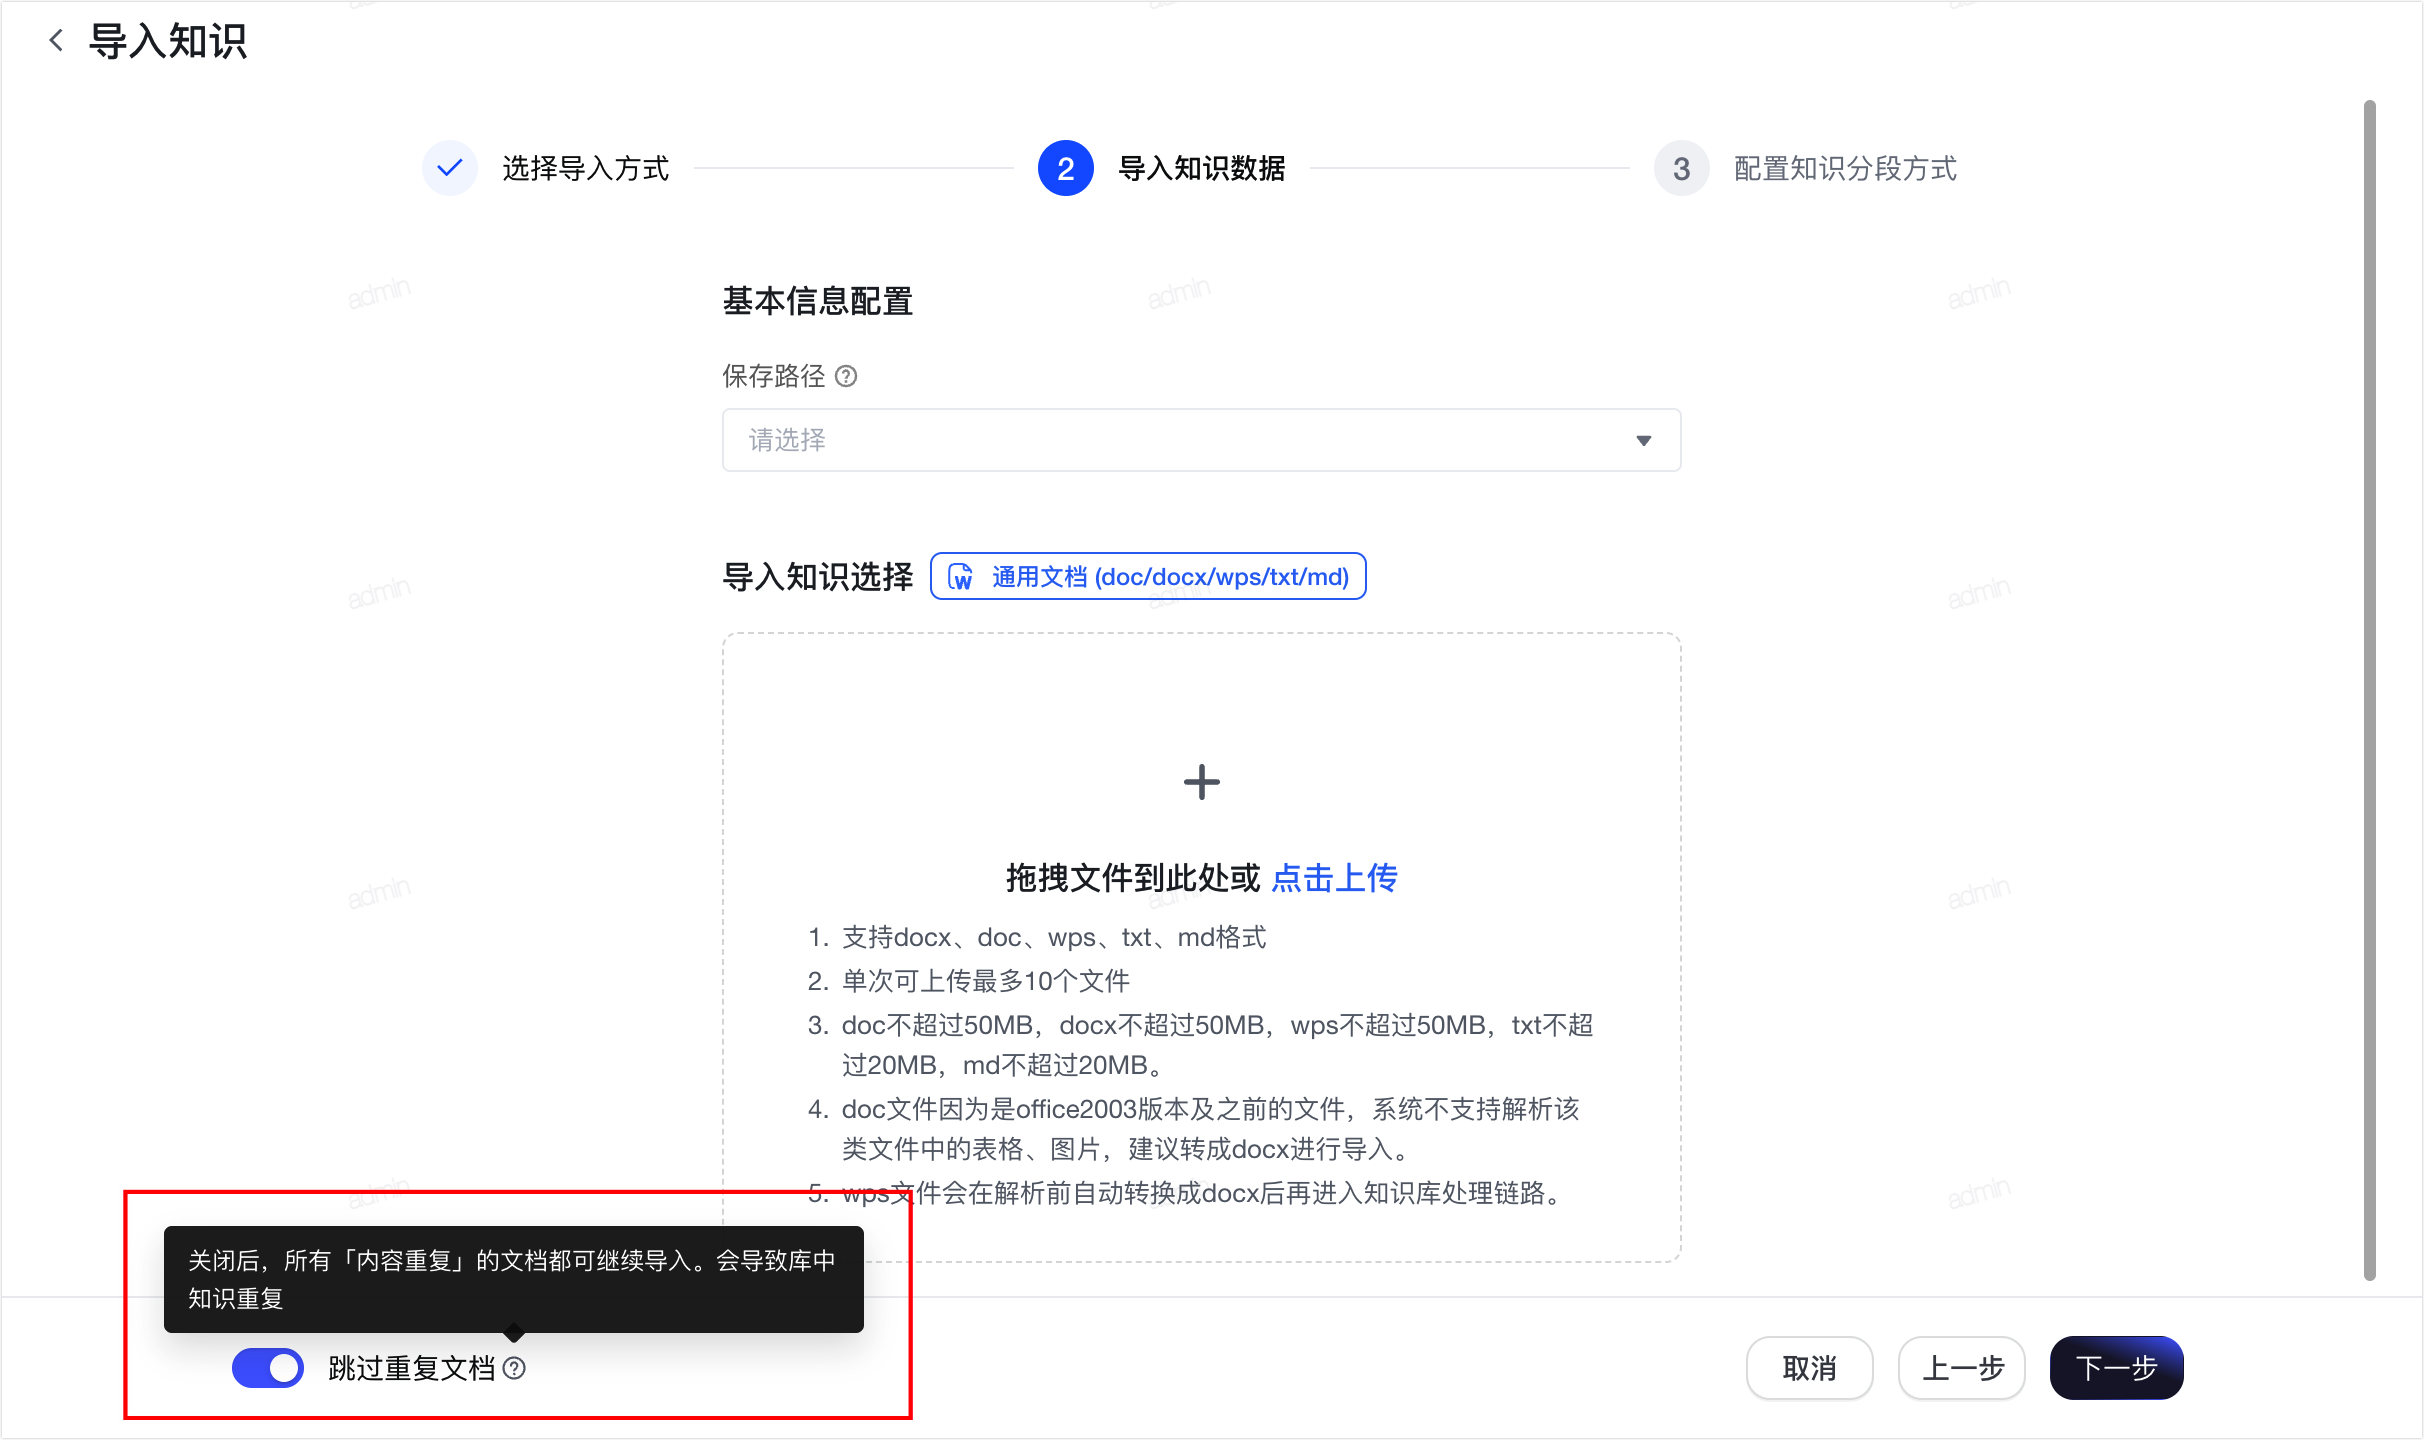Open the 保存路径 dropdown arrow
The image size is (2424, 1440).
[x=1643, y=440]
